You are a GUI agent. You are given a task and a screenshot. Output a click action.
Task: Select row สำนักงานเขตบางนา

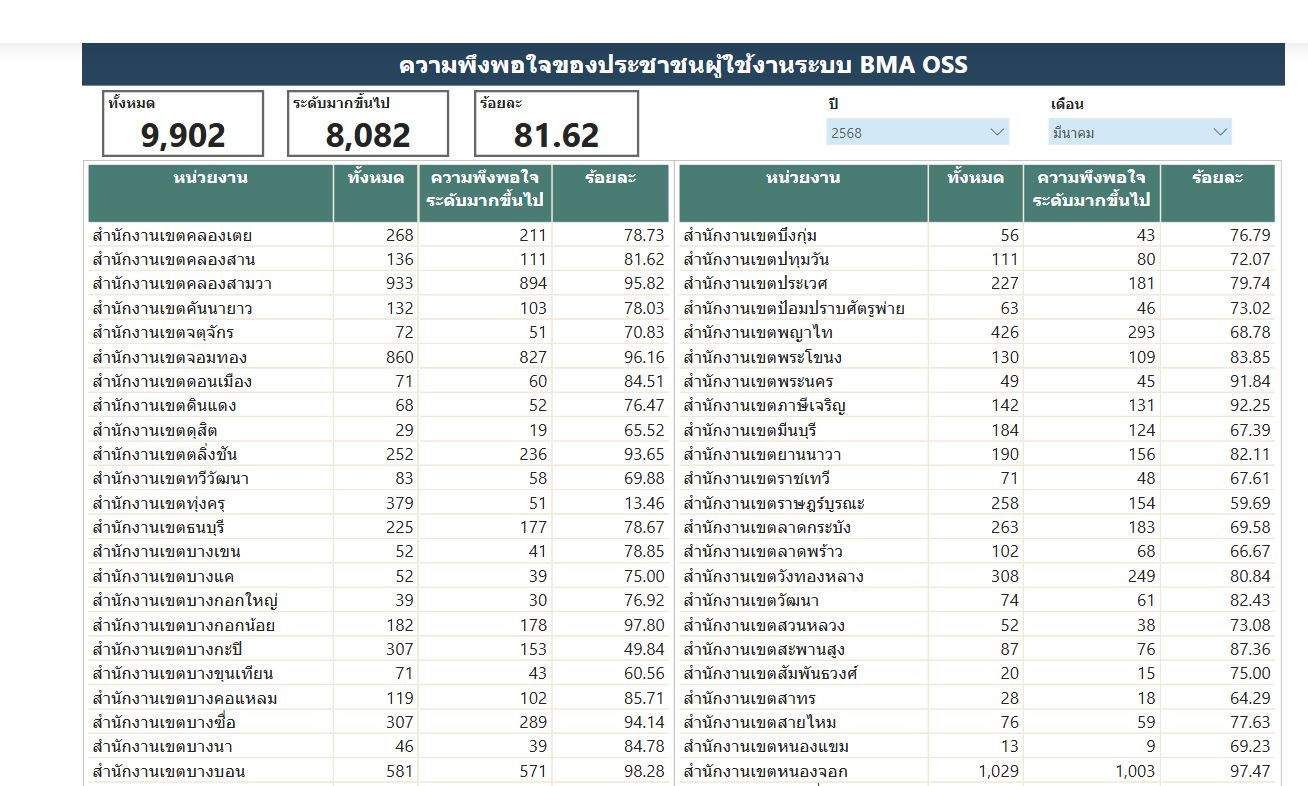point(378,747)
